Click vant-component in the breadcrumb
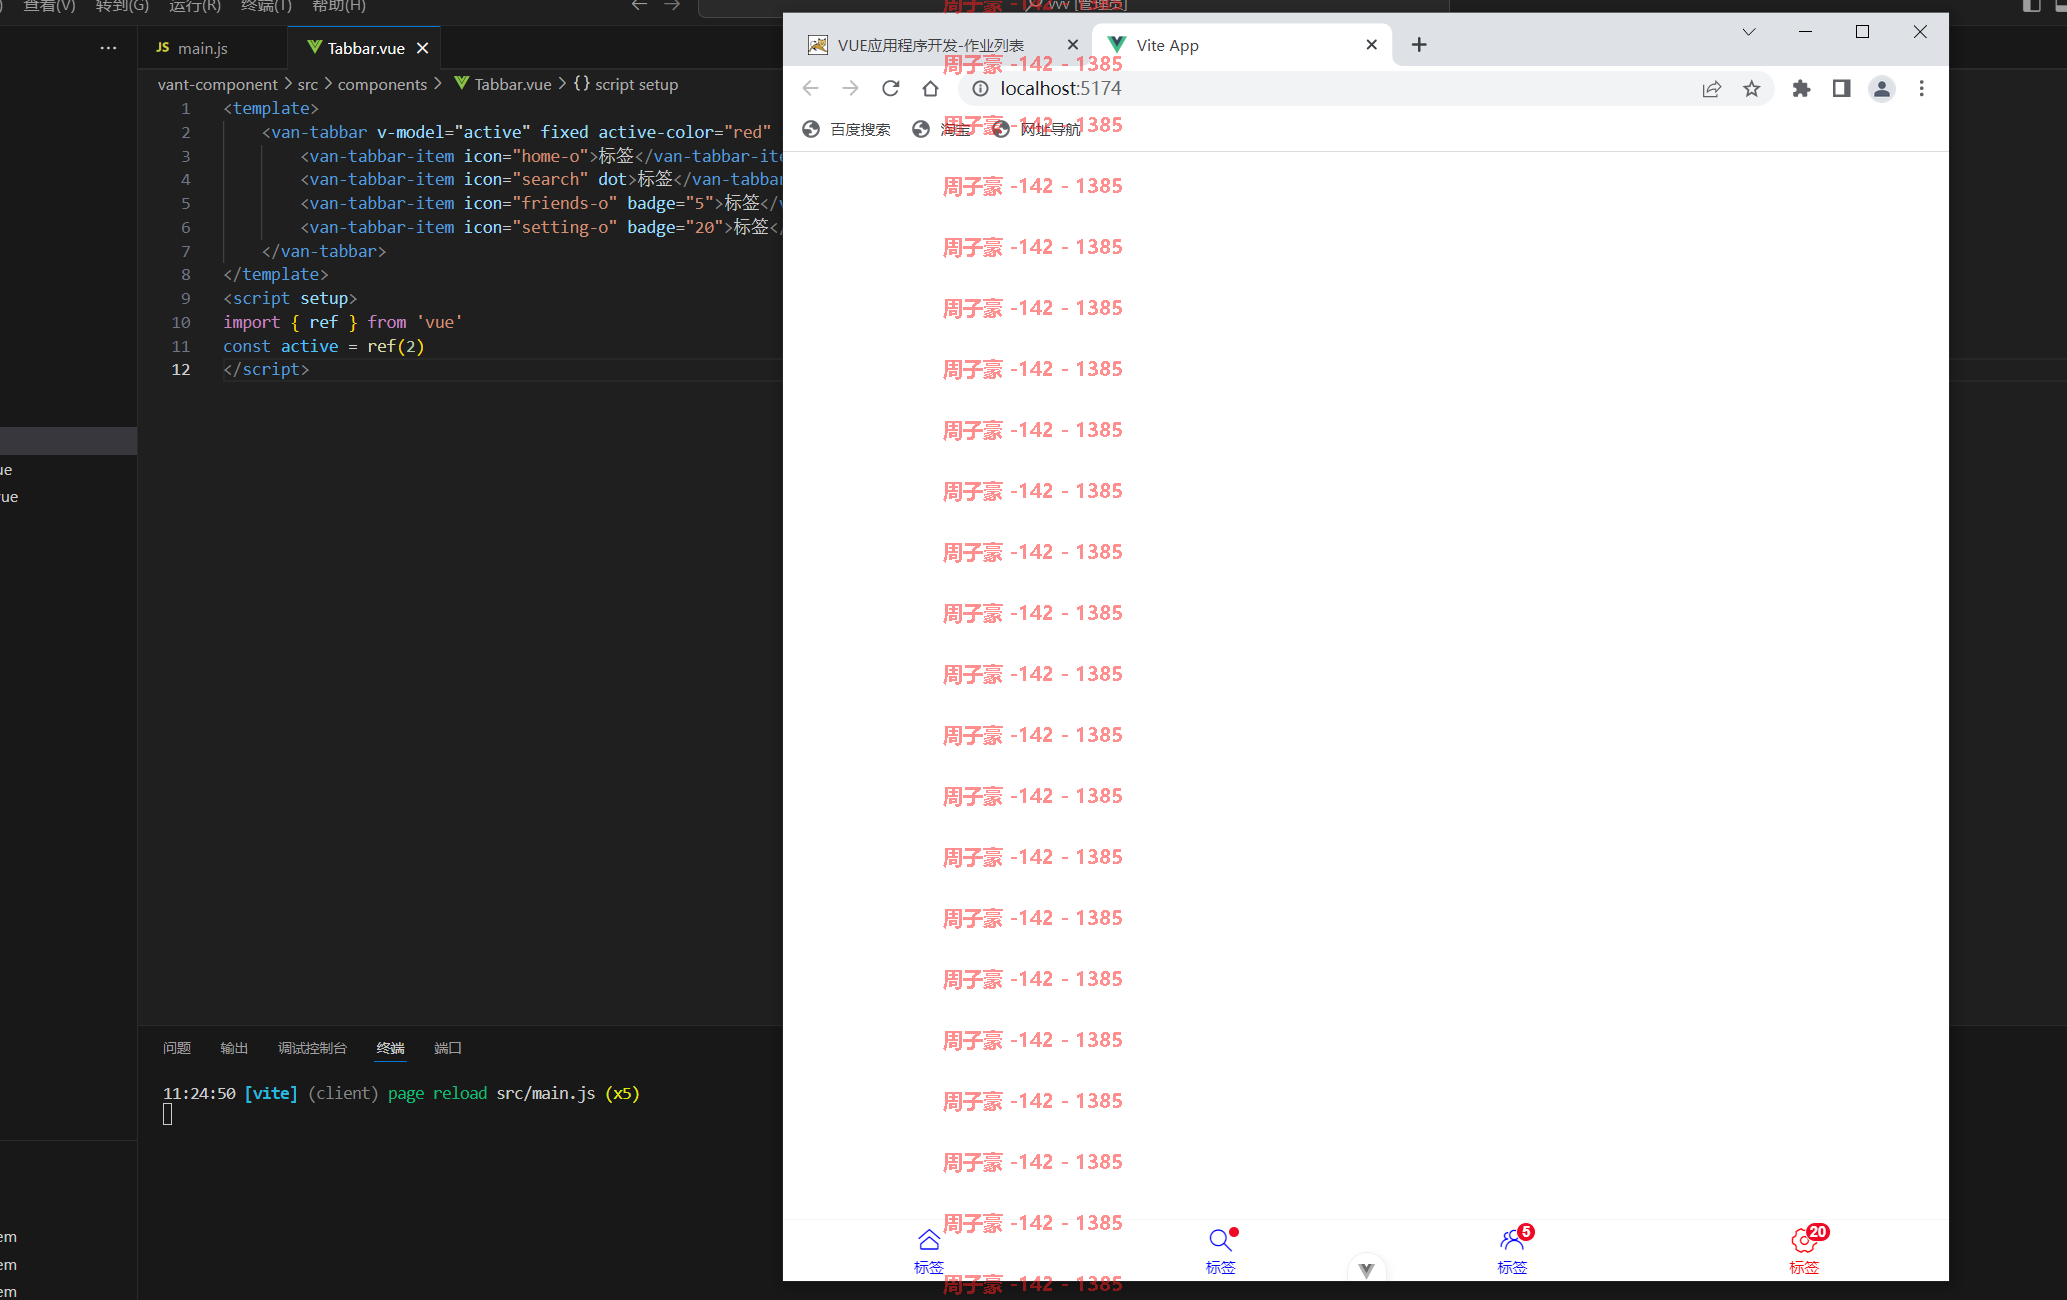The image size is (2067, 1300). pyautogui.click(x=217, y=84)
